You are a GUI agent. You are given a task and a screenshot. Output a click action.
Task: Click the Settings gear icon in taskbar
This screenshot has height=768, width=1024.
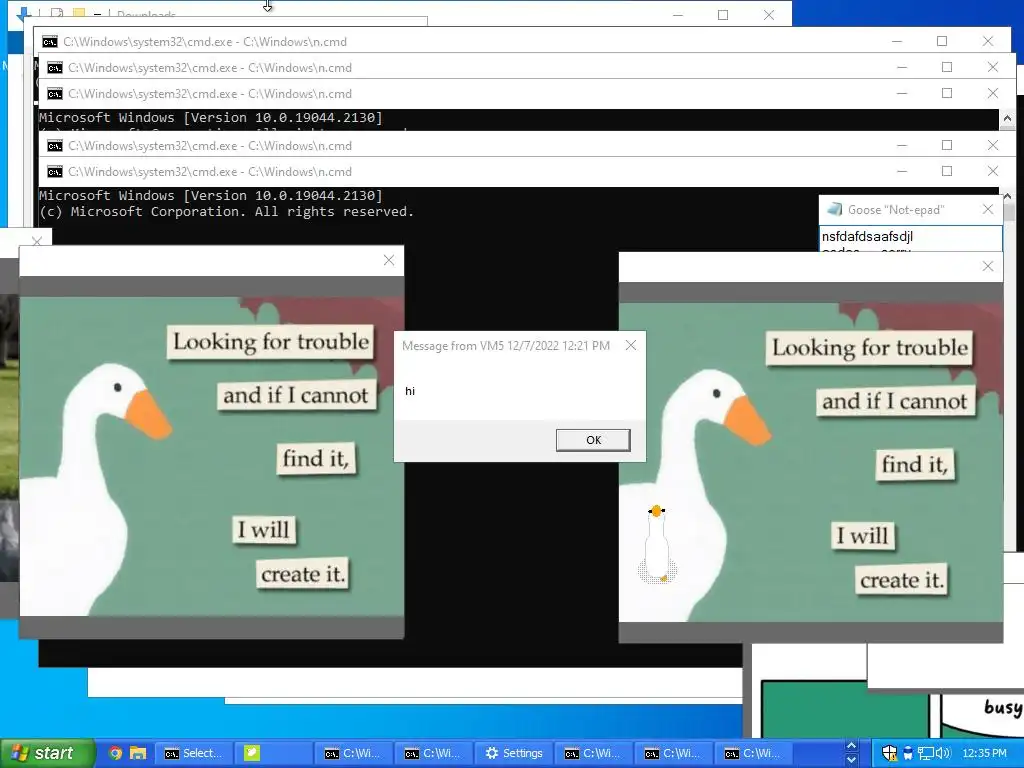tap(492, 753)
